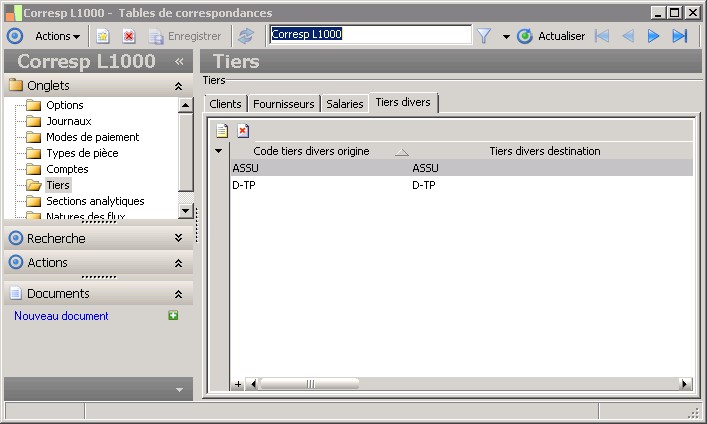
Task: Click the delete record toolbar icon
Action: [129, 36]
